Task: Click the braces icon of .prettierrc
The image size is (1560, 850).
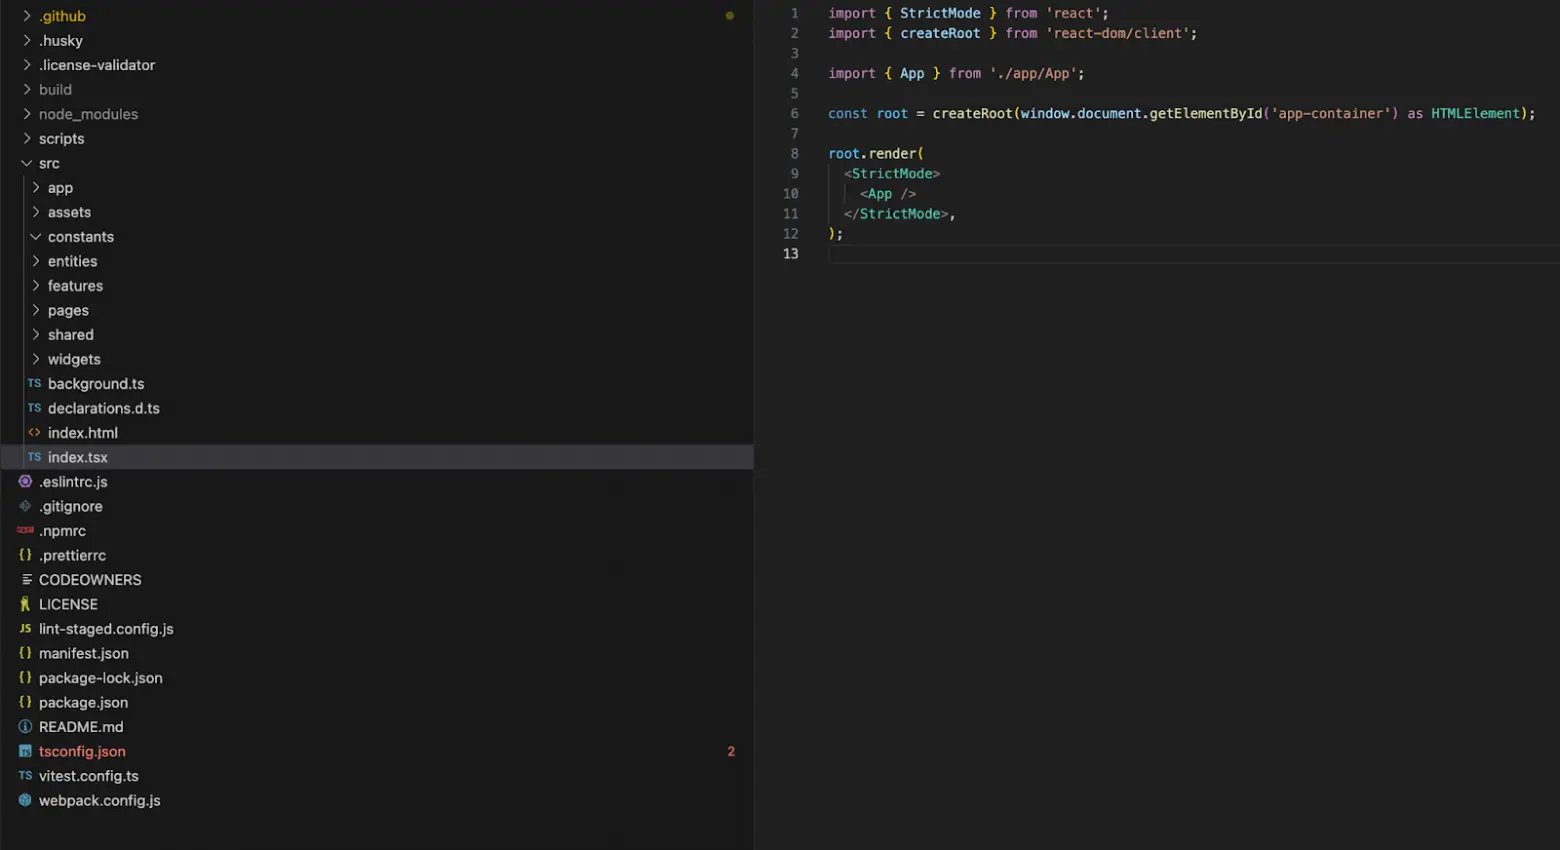Action: 25,555
